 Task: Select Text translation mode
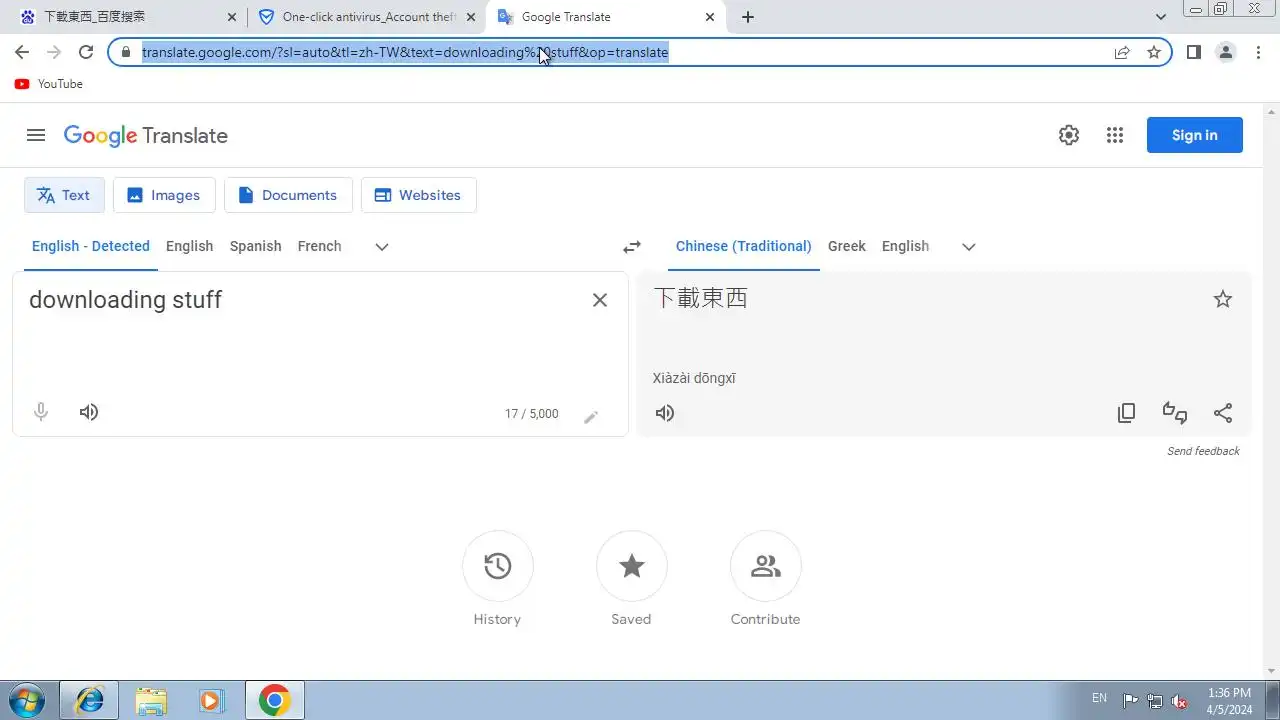coord(64,195)
